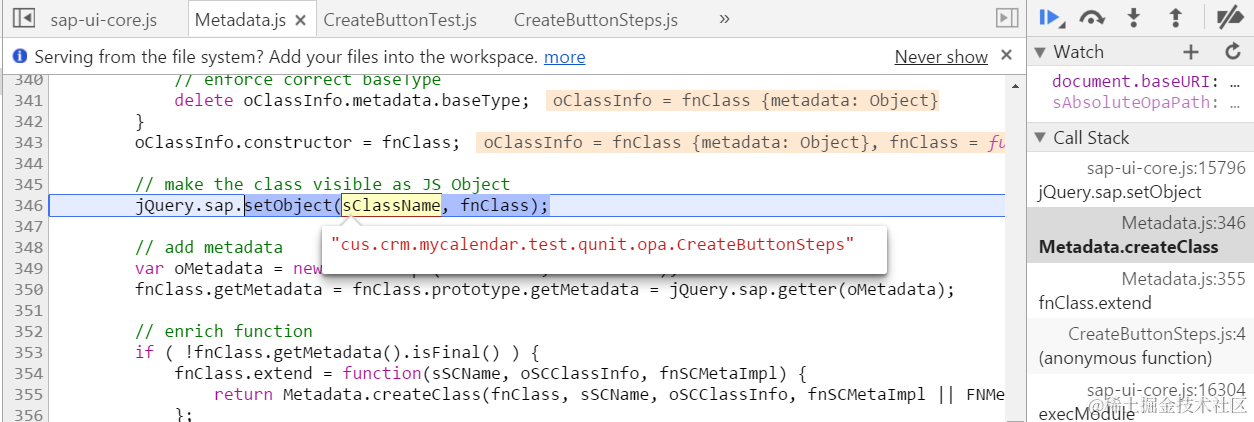
Task: Click the 'delete oClassInfo.metadata.baseType' statement
Action: tap(352, 101)
